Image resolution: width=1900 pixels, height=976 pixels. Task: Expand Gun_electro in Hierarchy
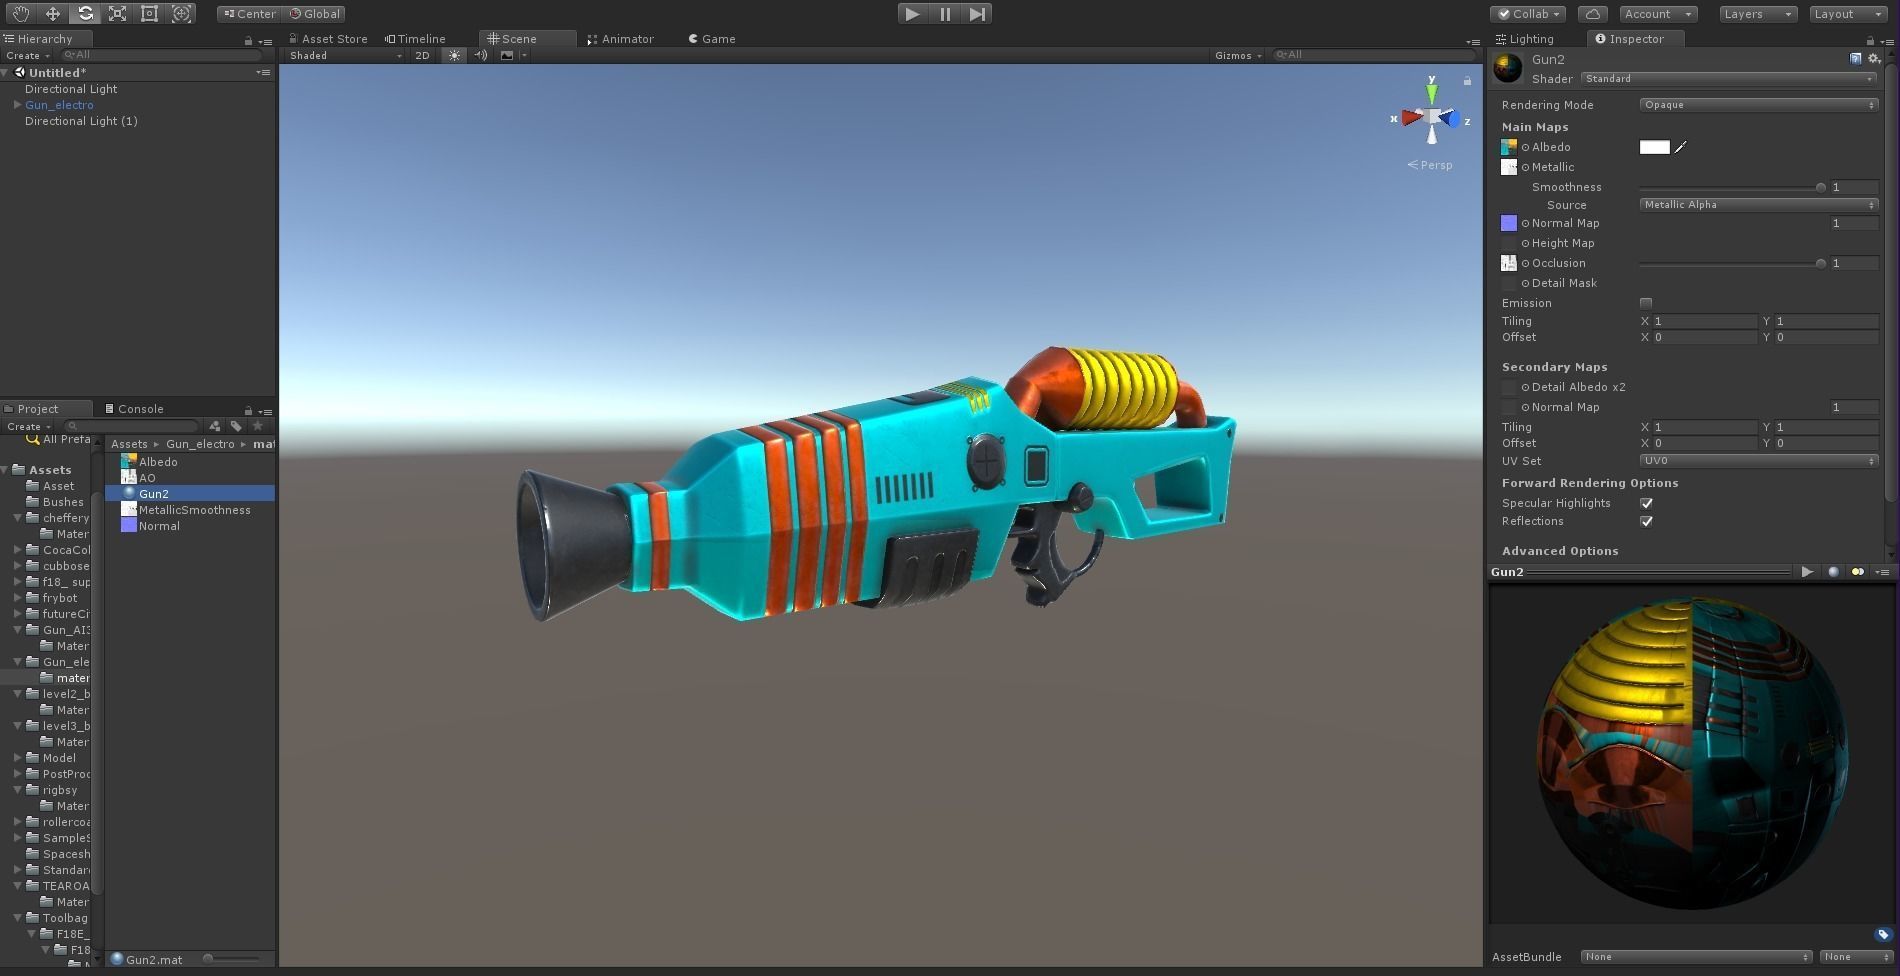click(17, 105)
